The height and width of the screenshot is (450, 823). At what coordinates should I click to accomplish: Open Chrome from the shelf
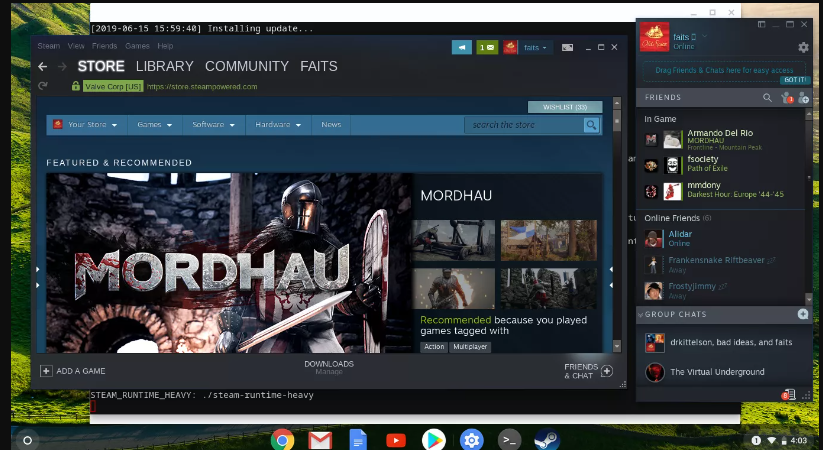point(282,440)
